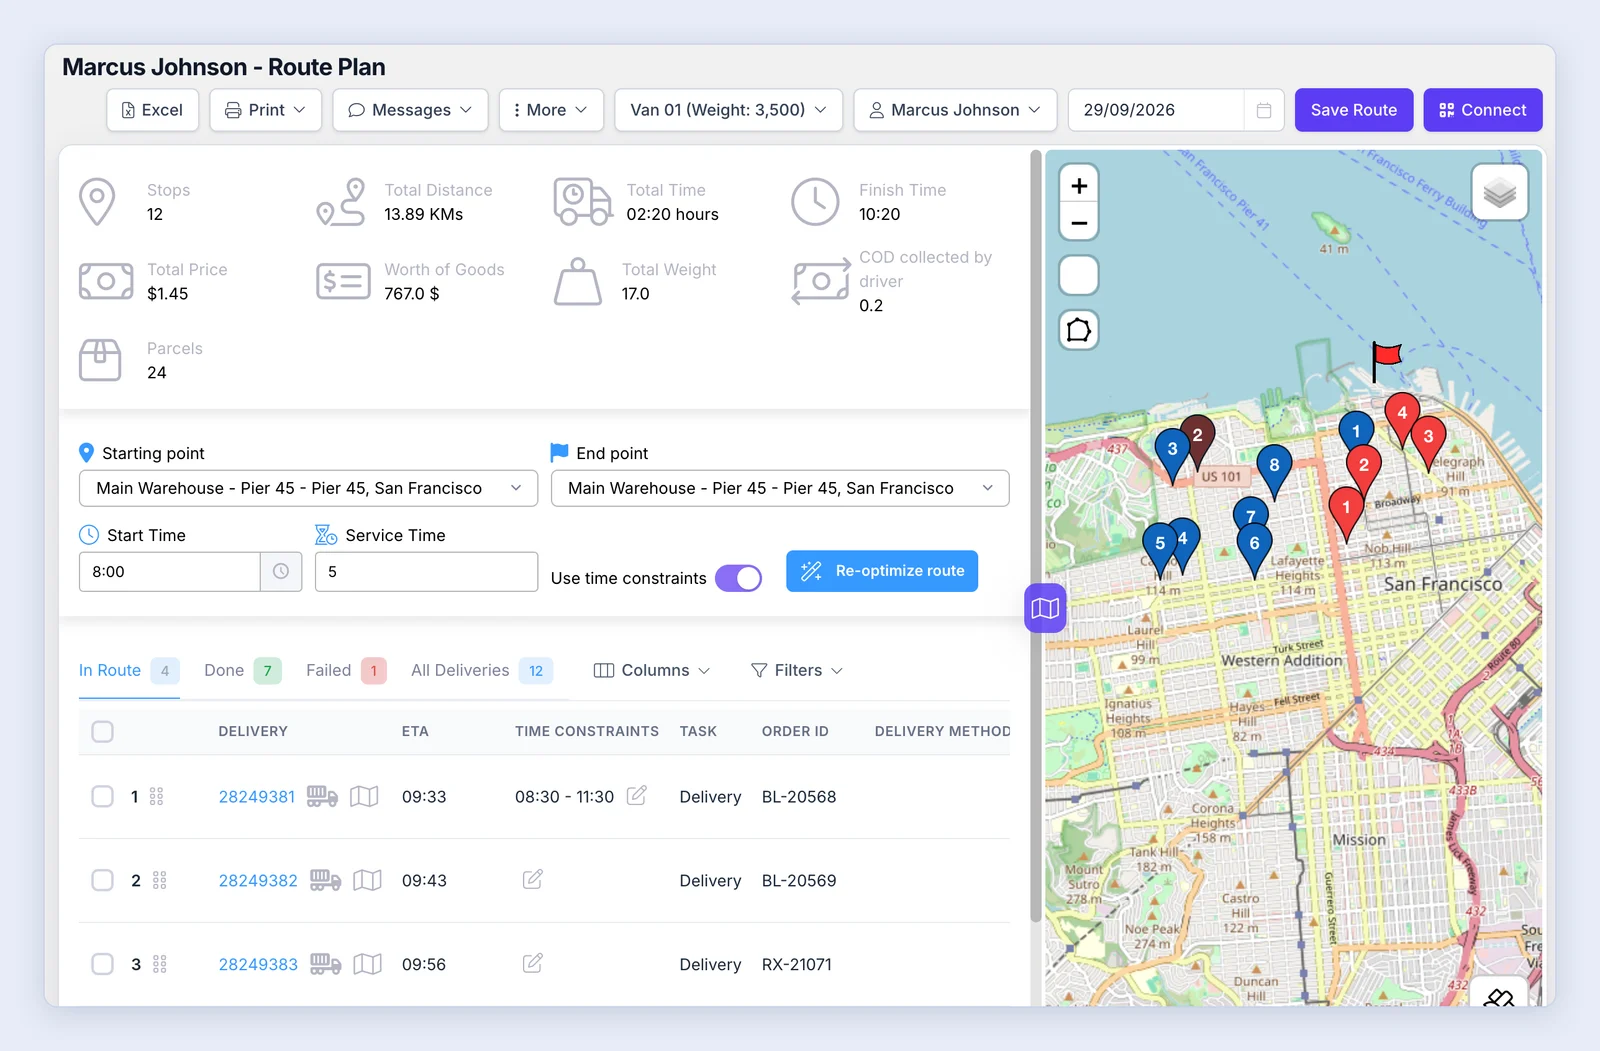Click the Service Time input field
This screenshot has height=1051, width=1600.
coord(426,571)
